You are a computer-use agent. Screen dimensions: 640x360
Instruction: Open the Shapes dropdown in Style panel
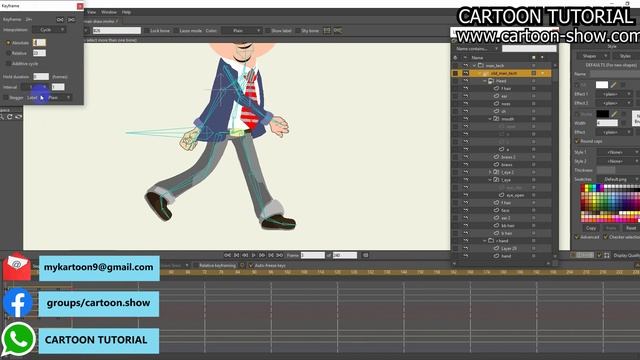coord(592,56)
